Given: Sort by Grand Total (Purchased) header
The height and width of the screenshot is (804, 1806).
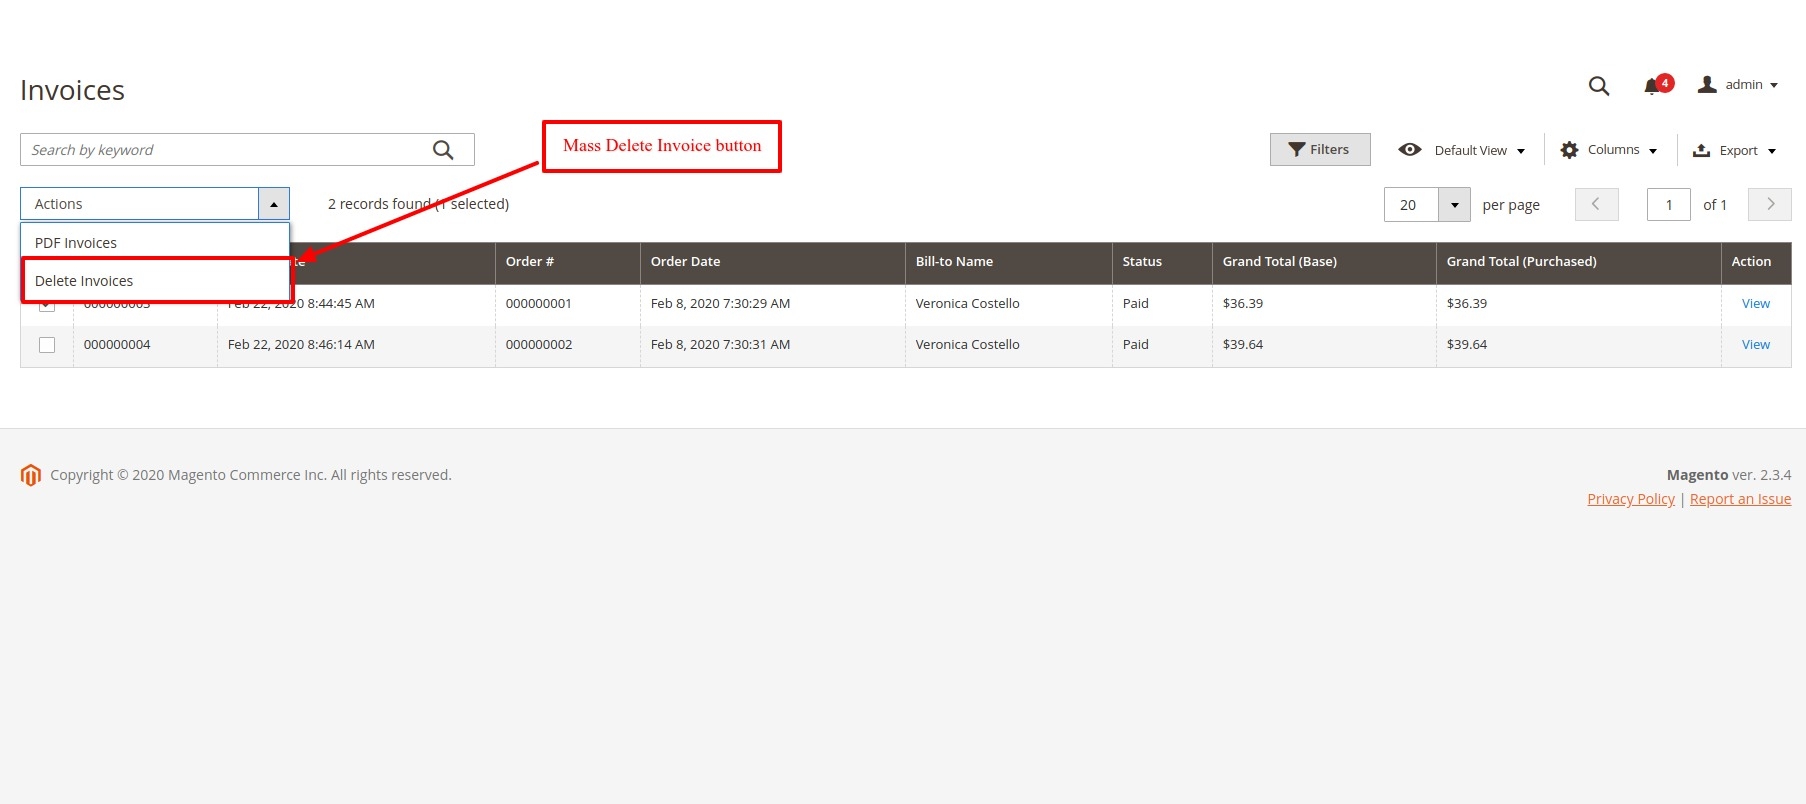Looking at the screenshot, I should pos(1578,263).
